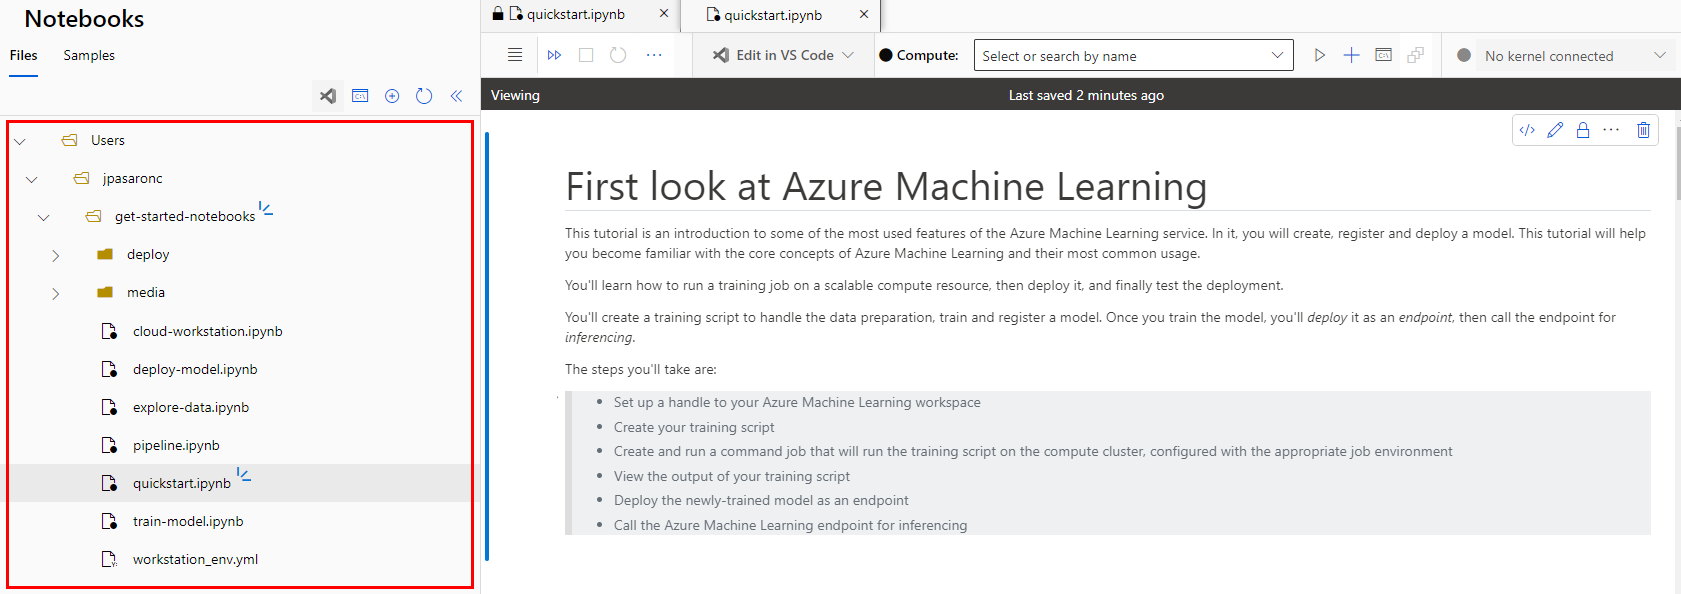This screenshot has height=594, width=1681.
Task: Toggle the cell lock icon
Action: pos(1583,130)
